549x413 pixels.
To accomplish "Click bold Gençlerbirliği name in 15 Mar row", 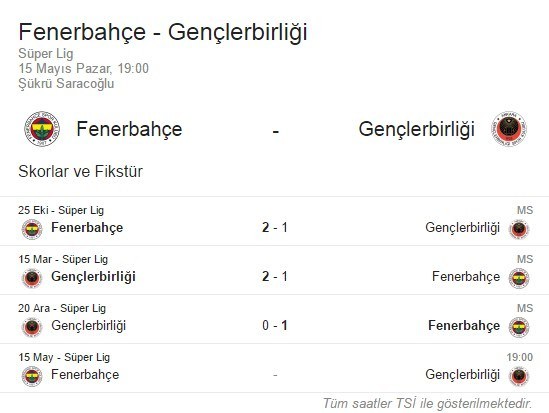I will coord(93,277).
